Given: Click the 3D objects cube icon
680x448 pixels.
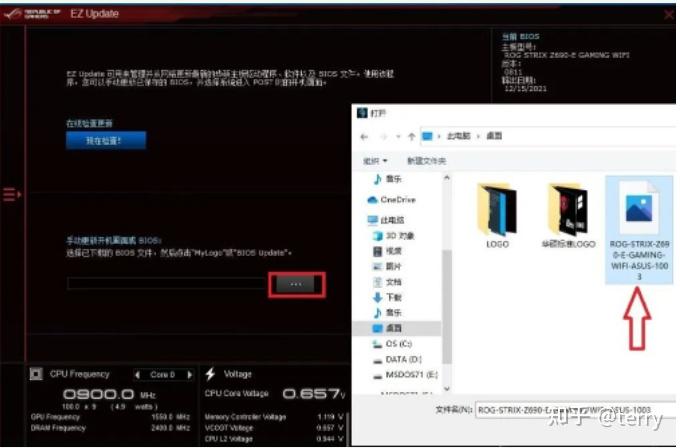Looking at the screenshot, I should click(x=377, y=235).
